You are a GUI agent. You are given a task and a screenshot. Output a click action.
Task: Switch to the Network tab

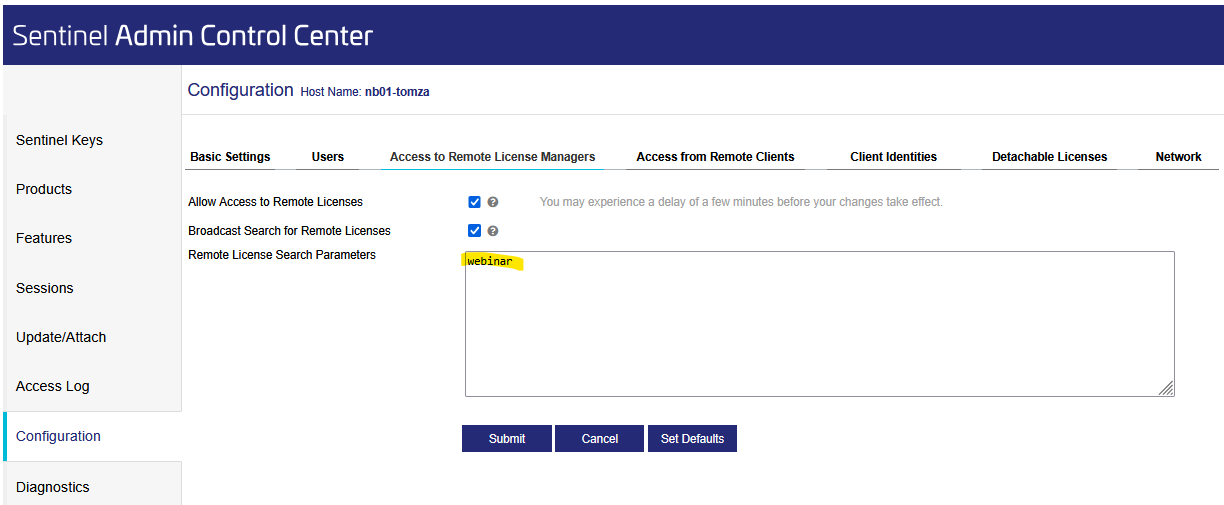click(x=1178, y=157)
